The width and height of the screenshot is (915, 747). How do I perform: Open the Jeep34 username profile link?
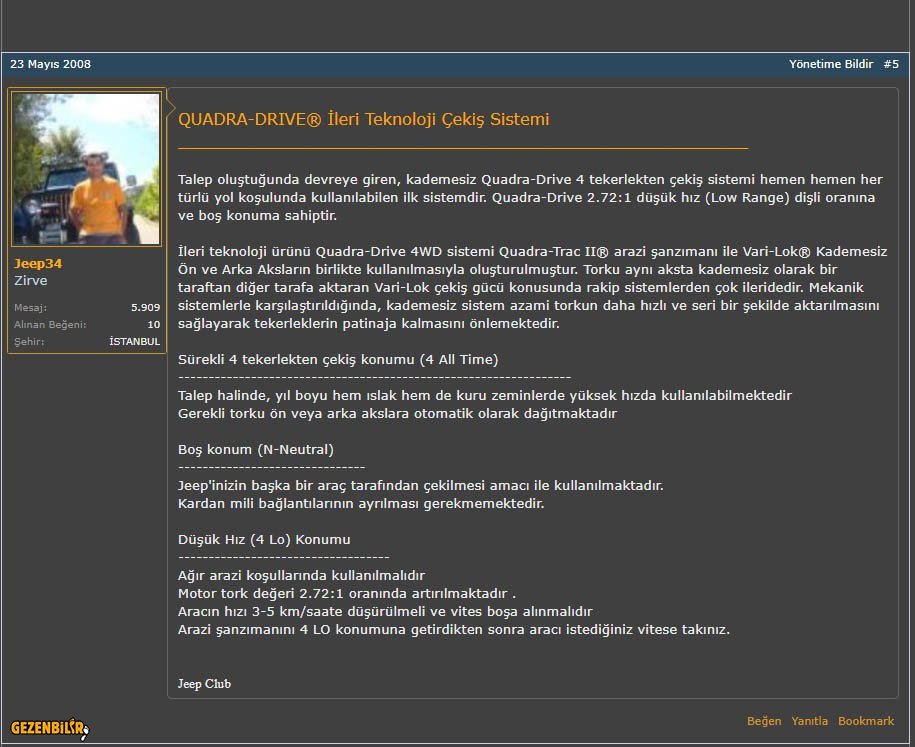tap(38, 263)
